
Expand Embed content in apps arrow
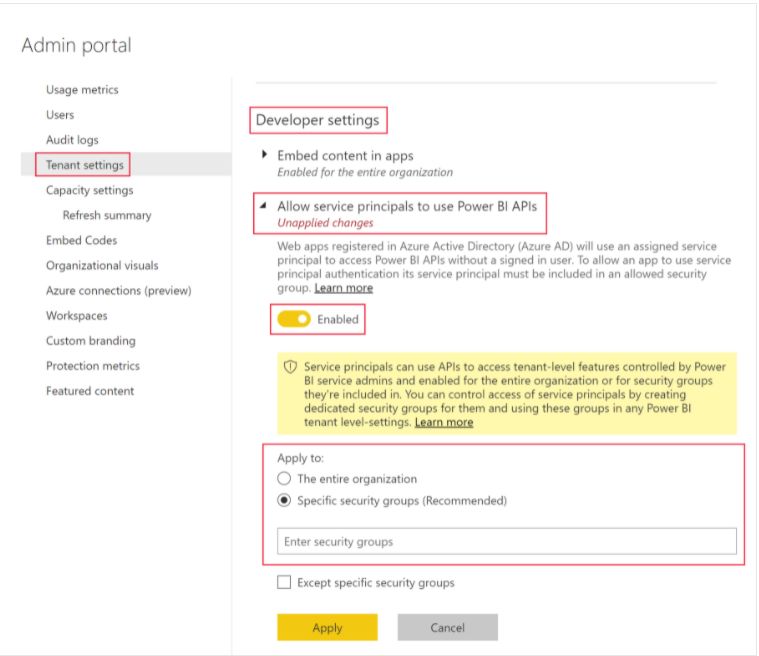[264, 154]
